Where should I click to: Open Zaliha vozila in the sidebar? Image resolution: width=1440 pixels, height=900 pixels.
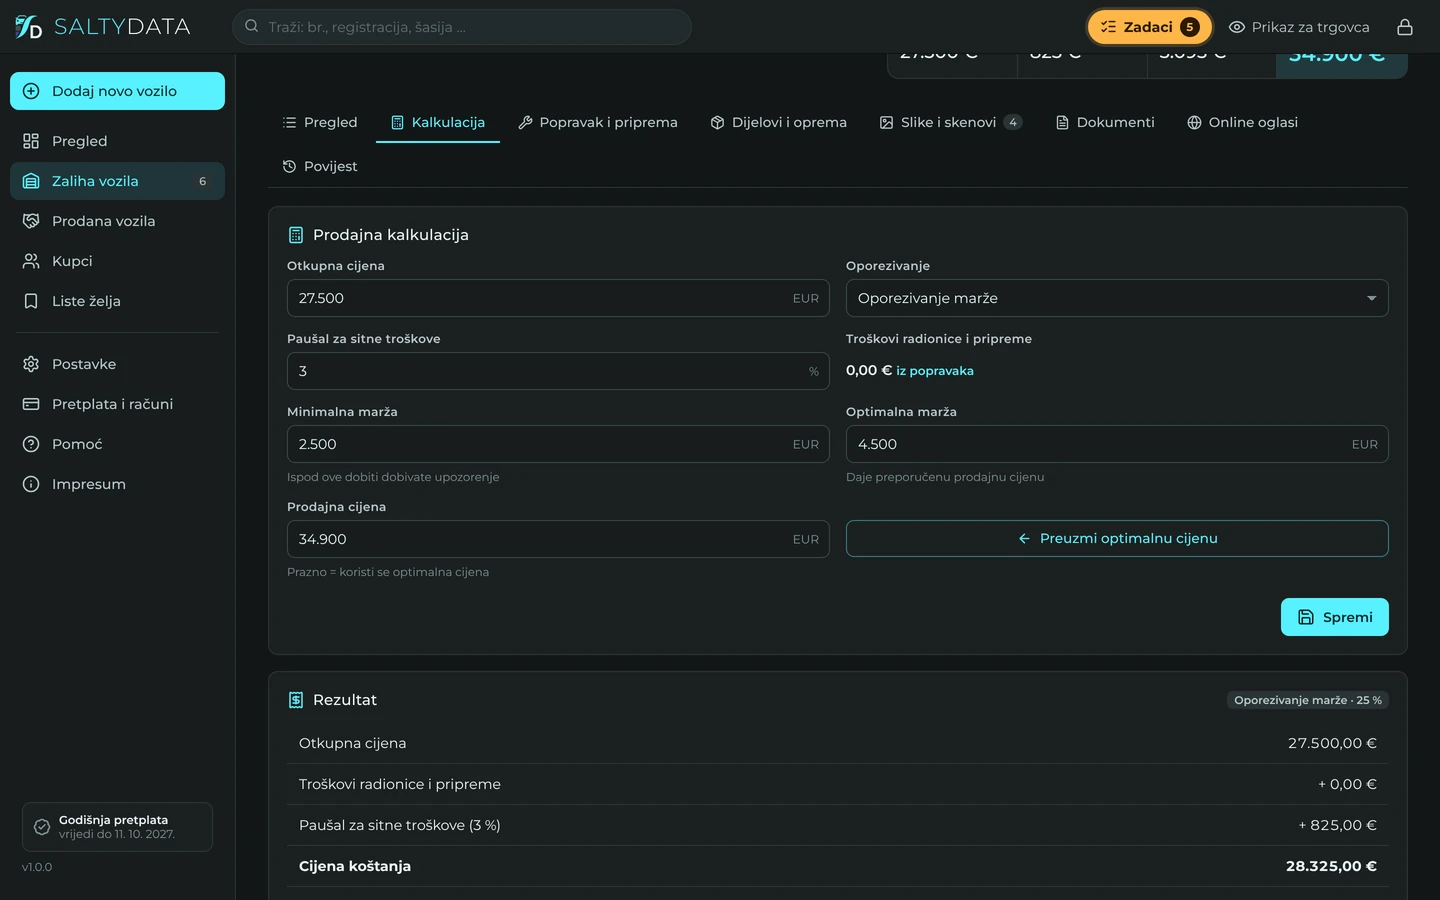(117, 181)
